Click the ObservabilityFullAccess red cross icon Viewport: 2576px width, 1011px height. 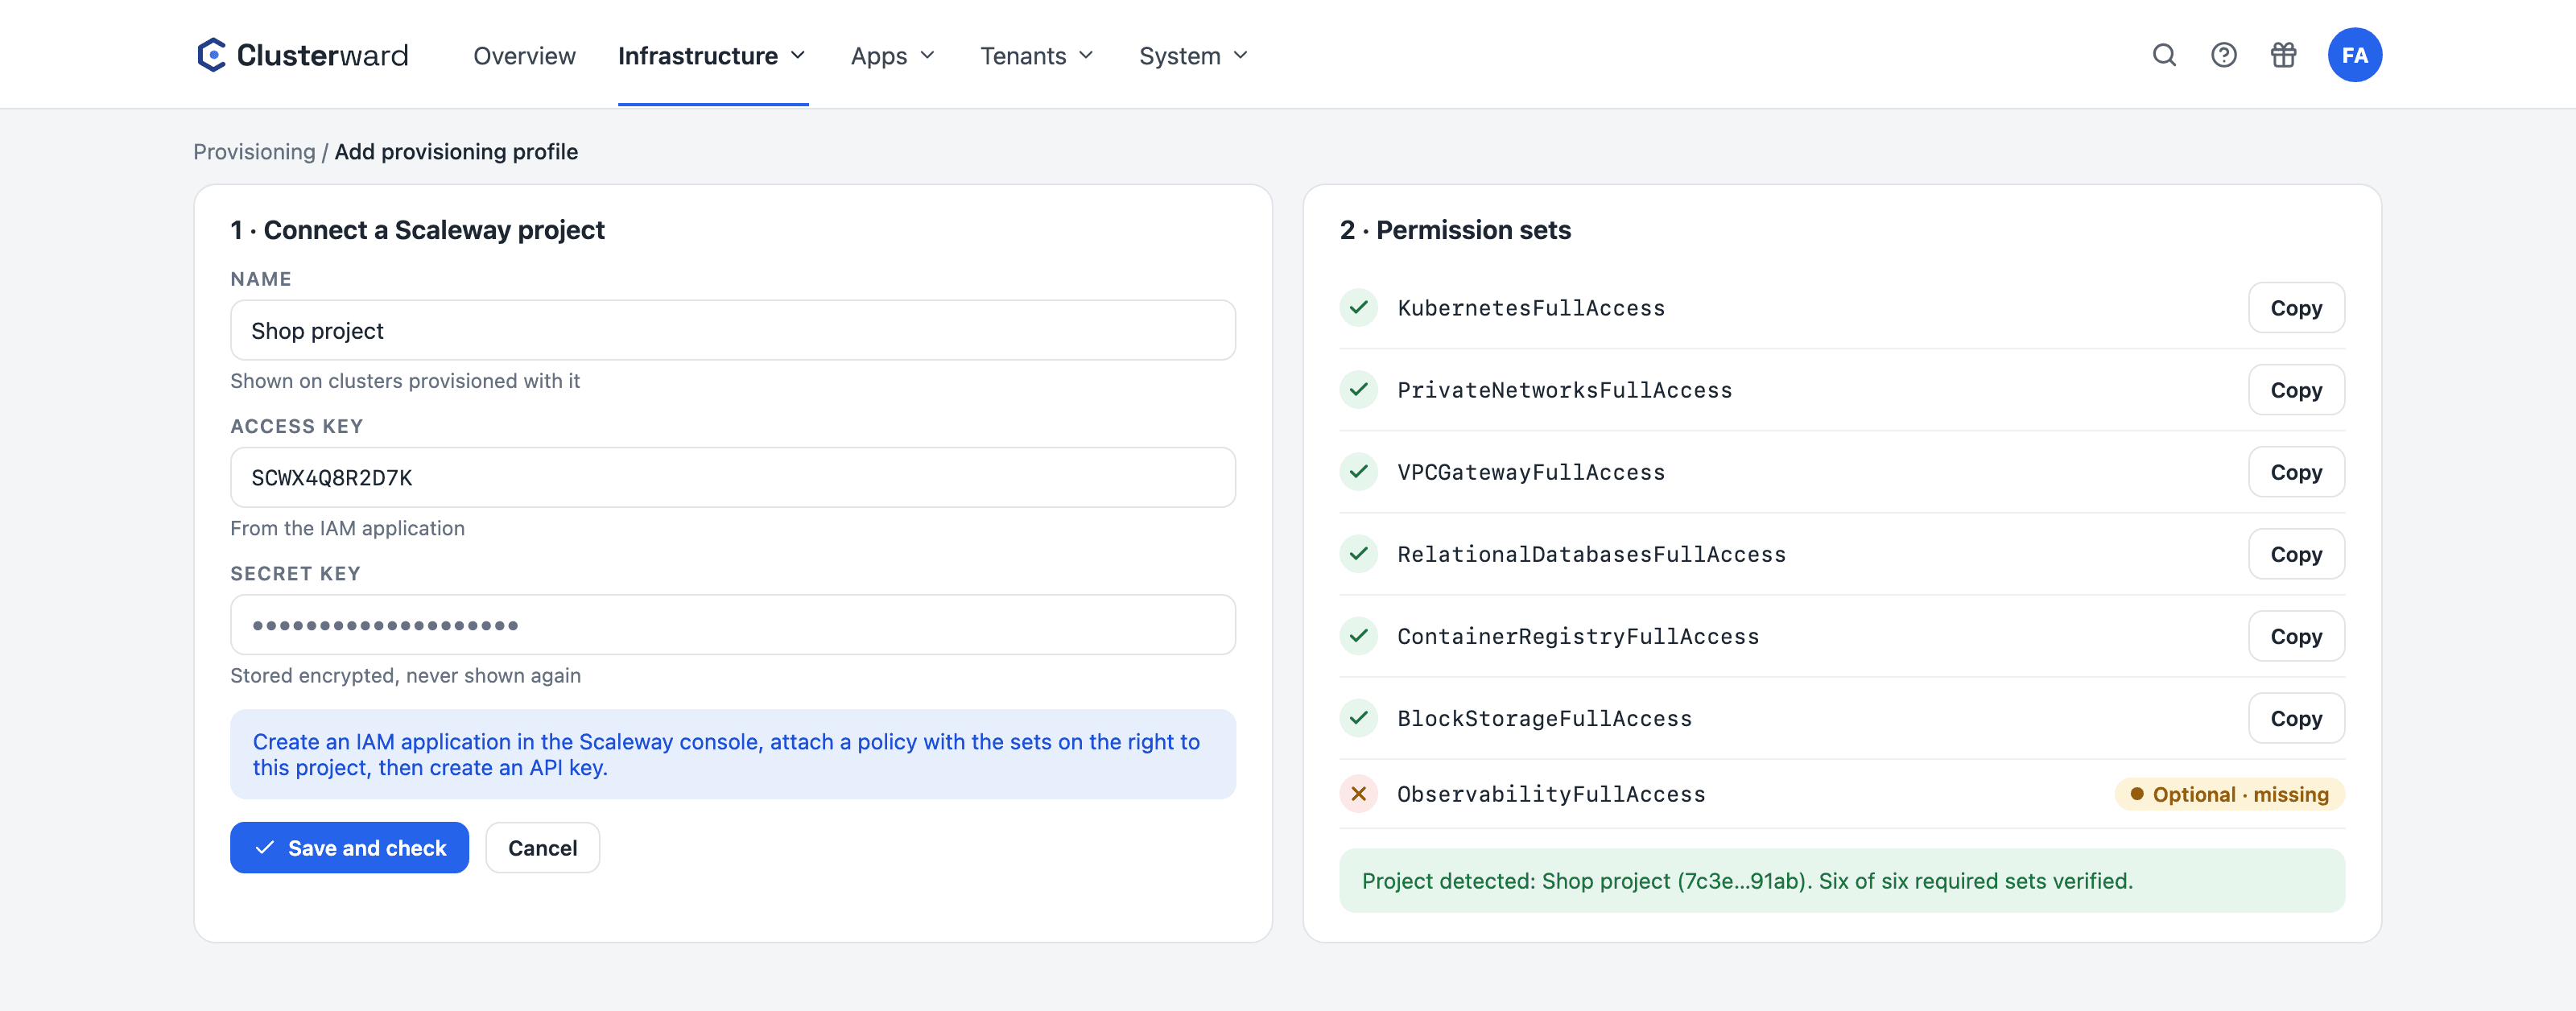1358,793
